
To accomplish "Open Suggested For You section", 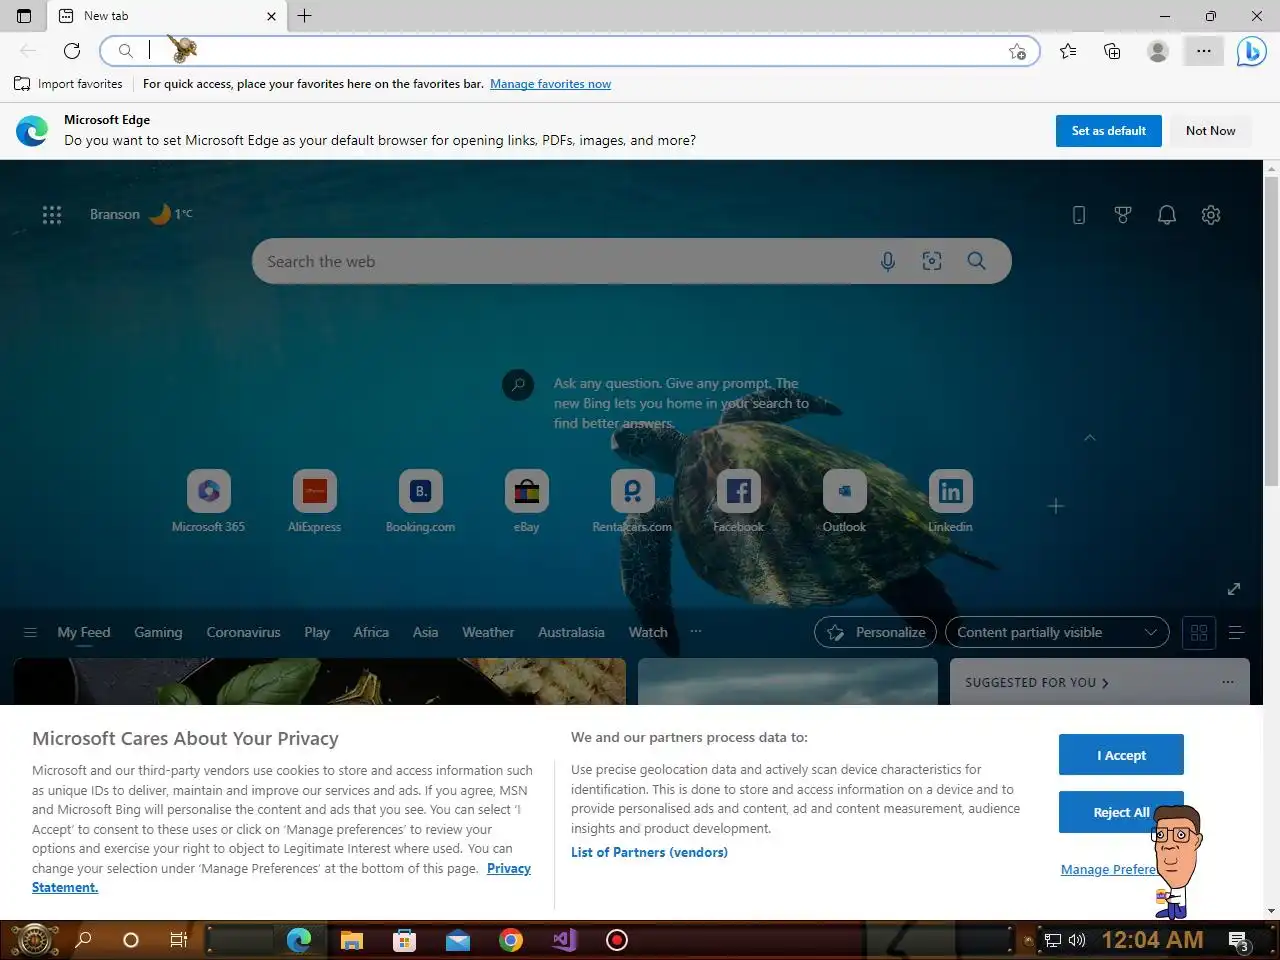I will (x=1037, y=682).
